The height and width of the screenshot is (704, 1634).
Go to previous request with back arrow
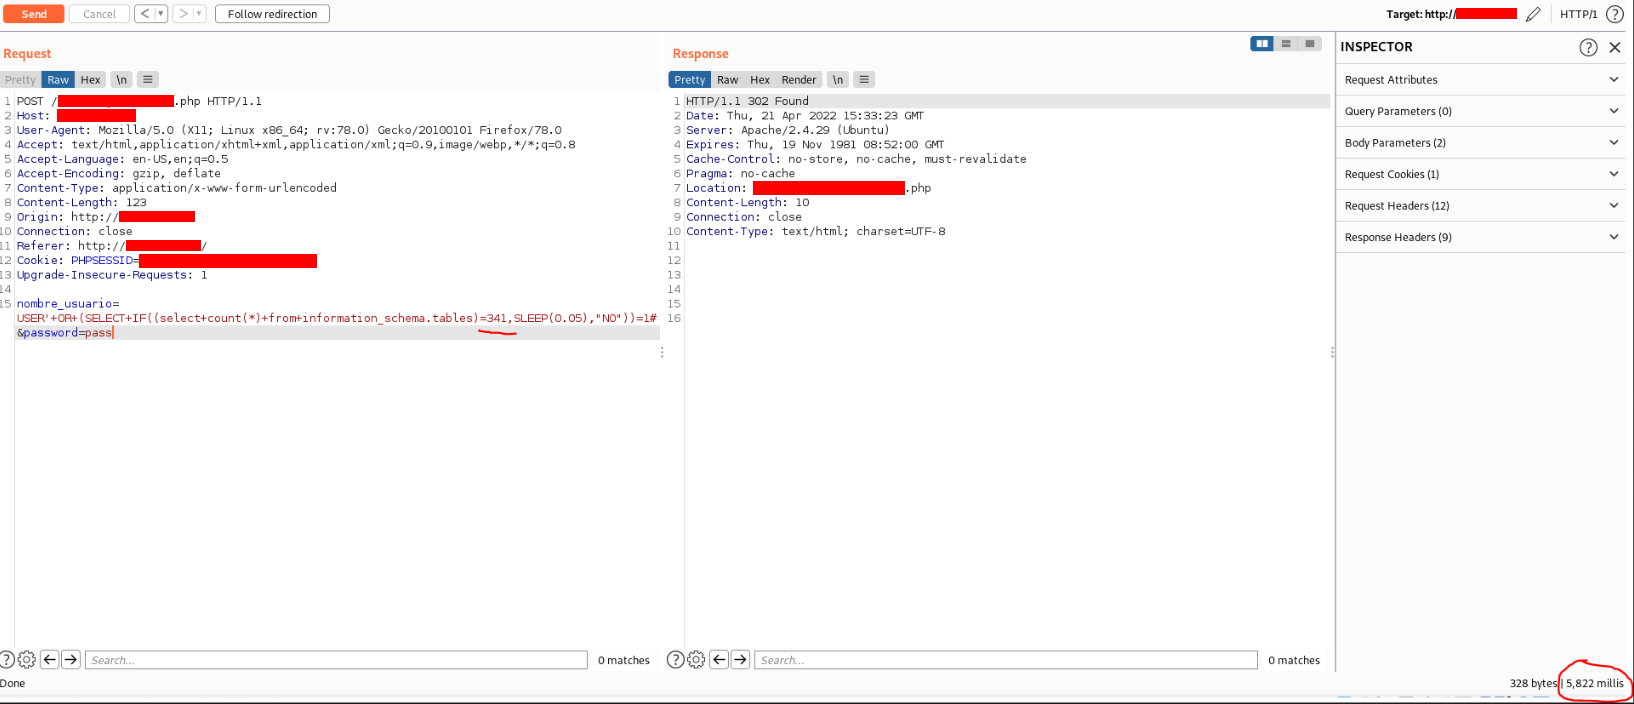click(145, 14)
